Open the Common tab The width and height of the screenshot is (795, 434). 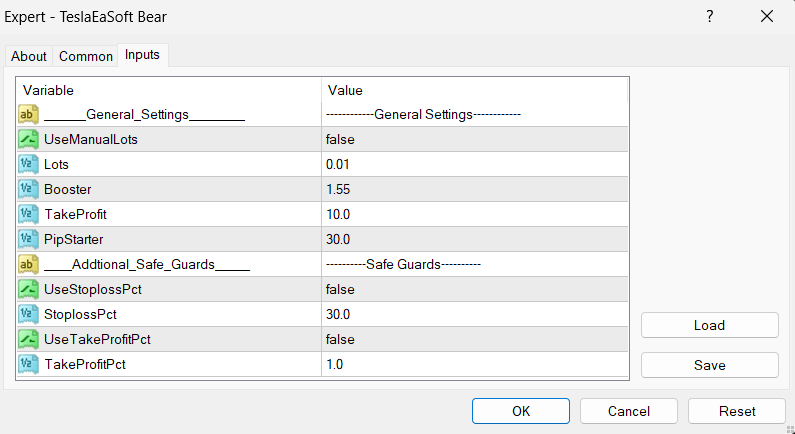point(86,56)
